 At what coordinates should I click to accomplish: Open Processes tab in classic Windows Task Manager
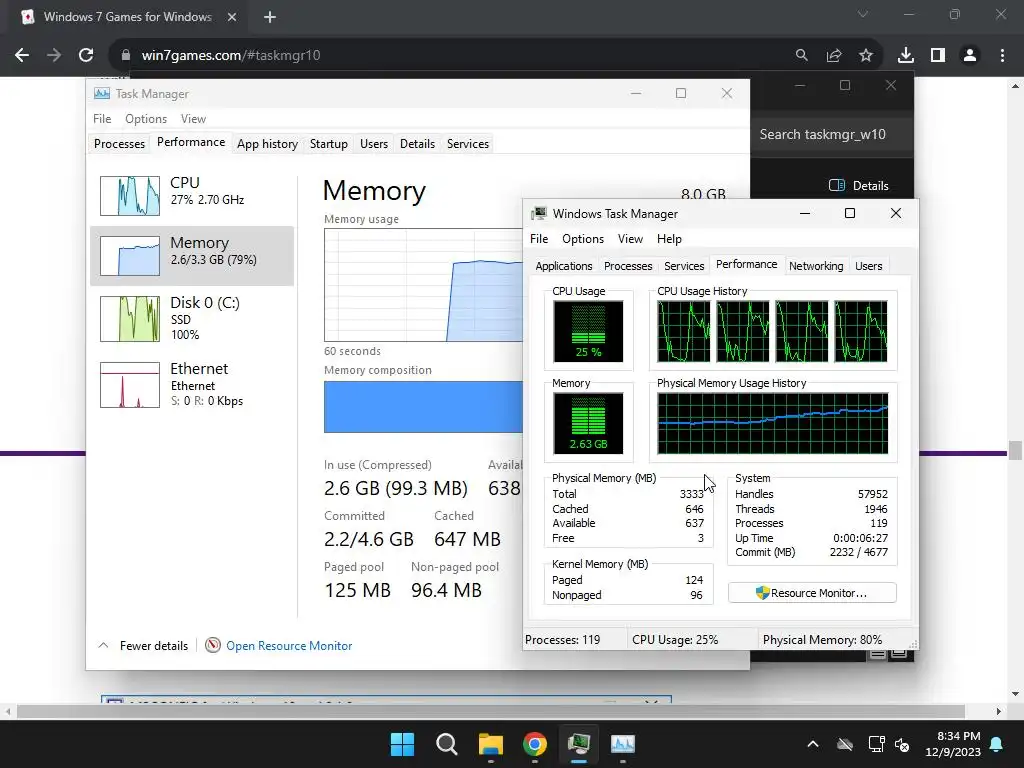(x=628, y=266)
